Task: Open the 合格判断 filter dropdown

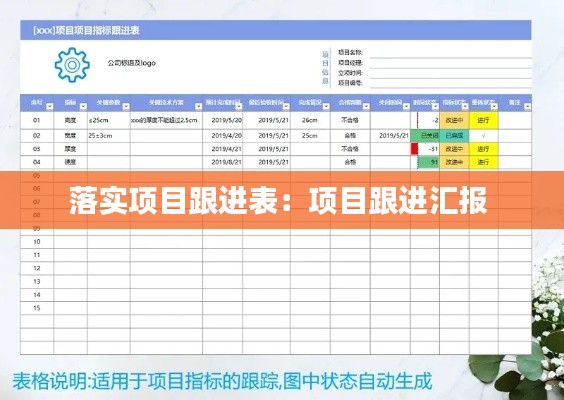Action: [366, 106]
